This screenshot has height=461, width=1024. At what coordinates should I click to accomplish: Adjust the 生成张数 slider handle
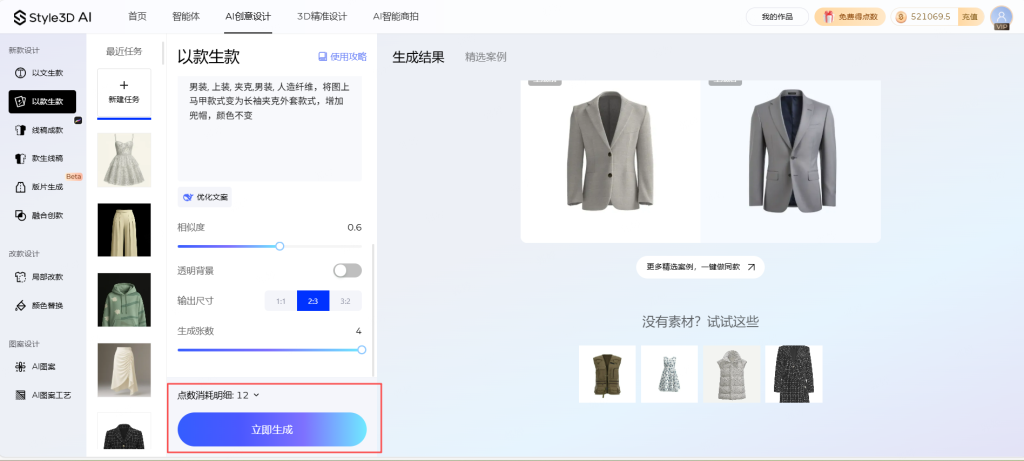[x=362, y=350]
